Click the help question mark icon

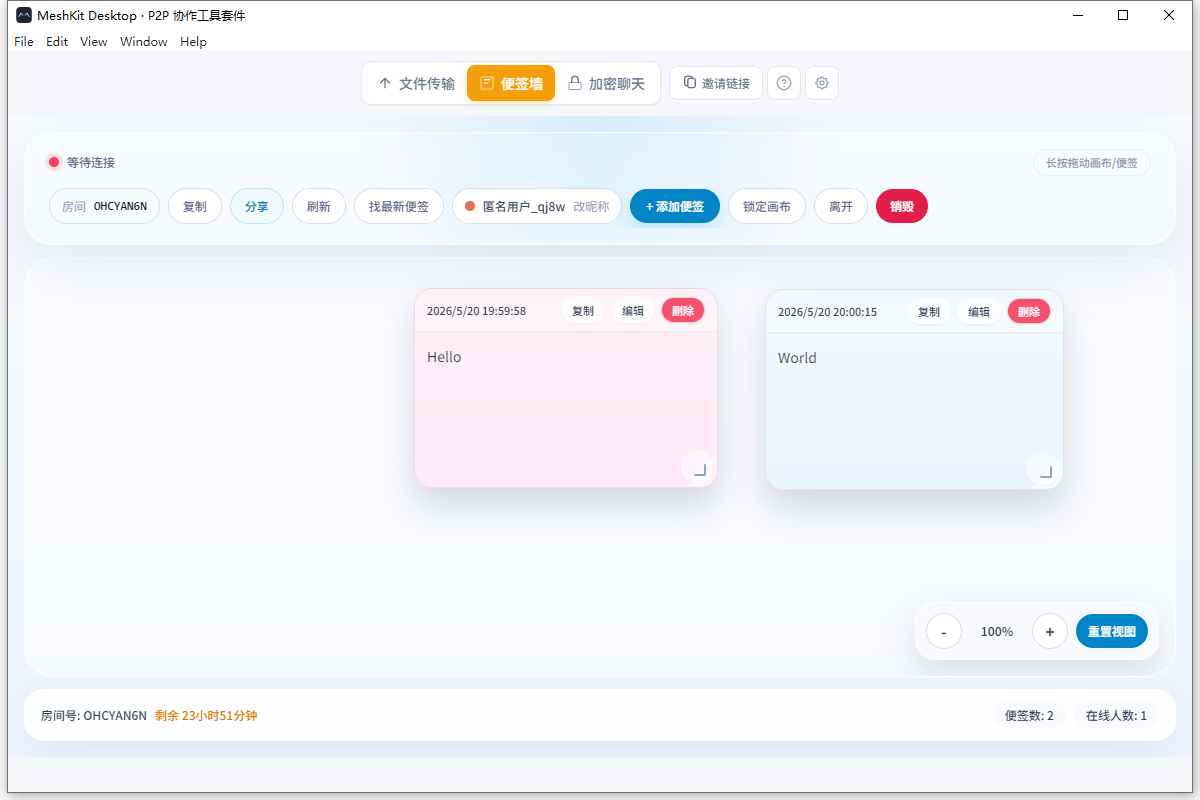tap(784, 83)
